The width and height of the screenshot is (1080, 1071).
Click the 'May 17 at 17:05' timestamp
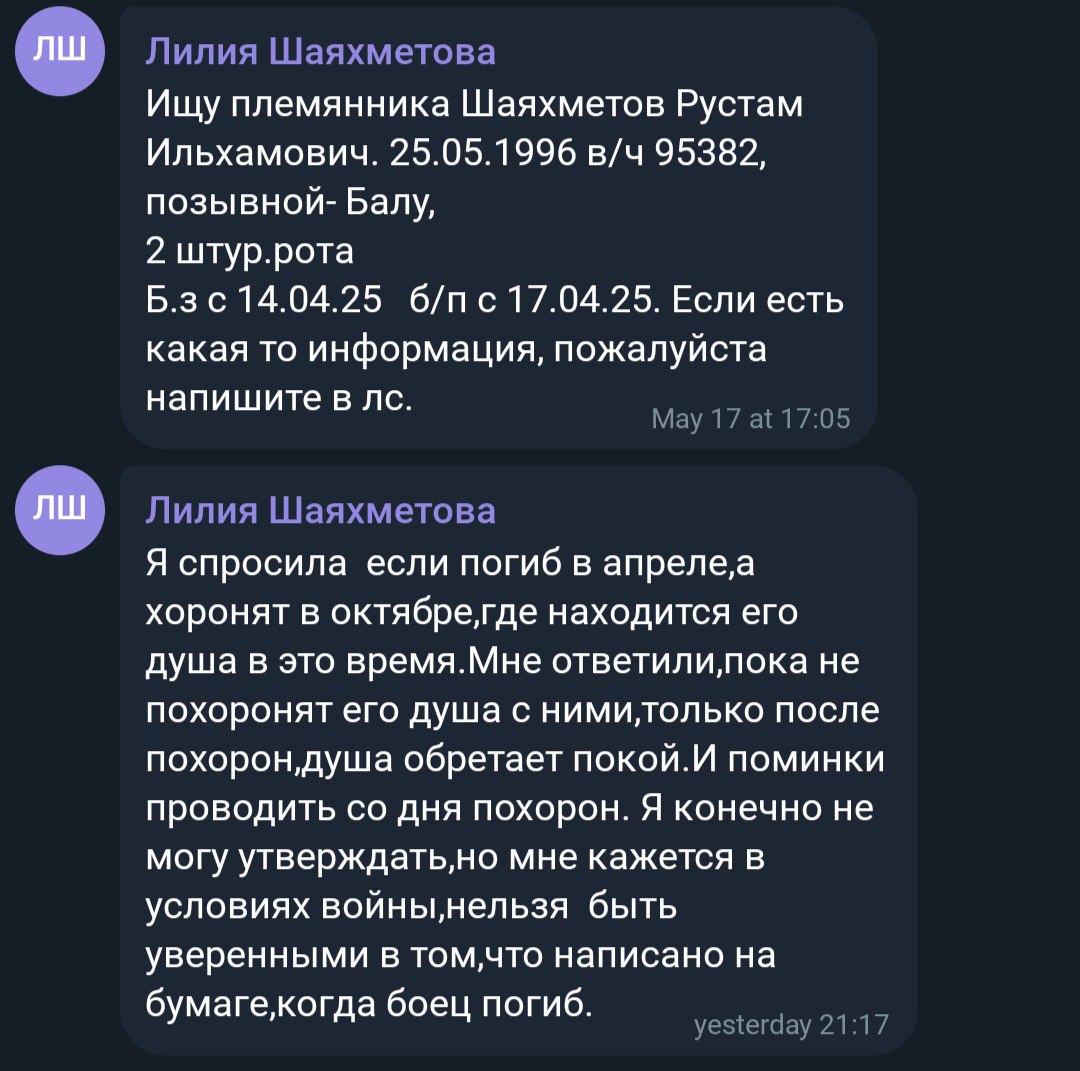(750, 418)
